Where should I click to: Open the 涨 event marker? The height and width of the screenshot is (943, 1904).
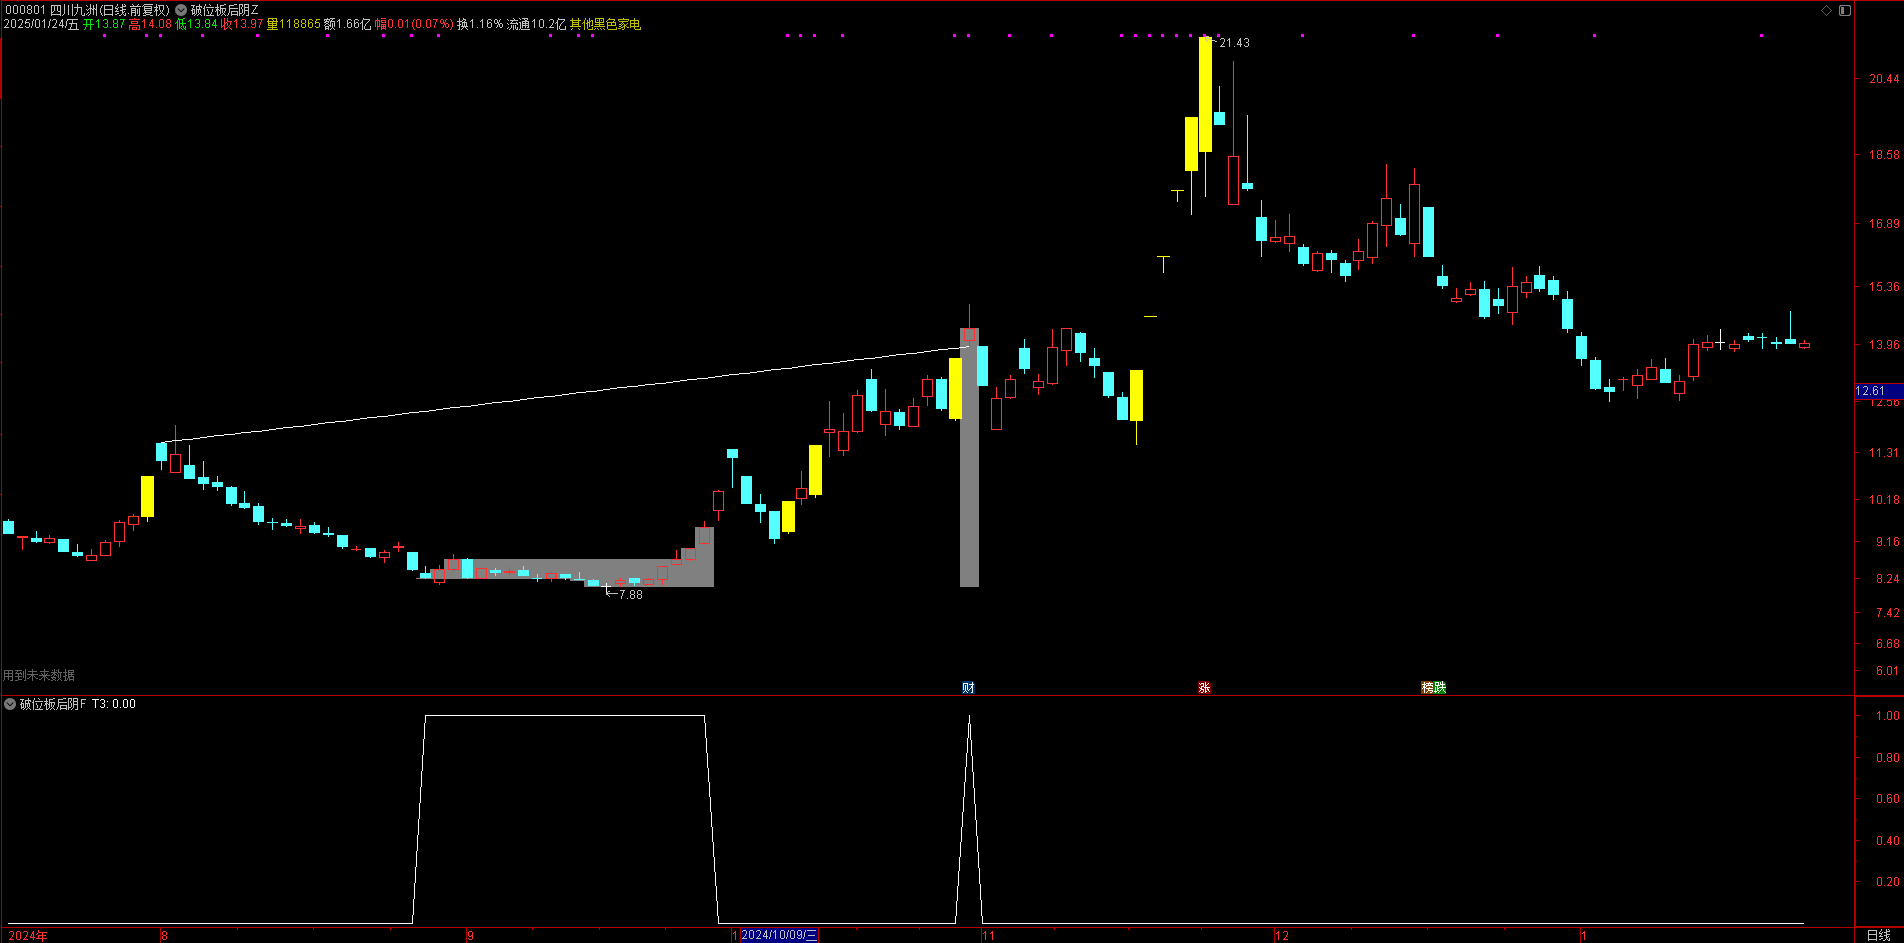pyautogui.click(x=1204, y=687)
